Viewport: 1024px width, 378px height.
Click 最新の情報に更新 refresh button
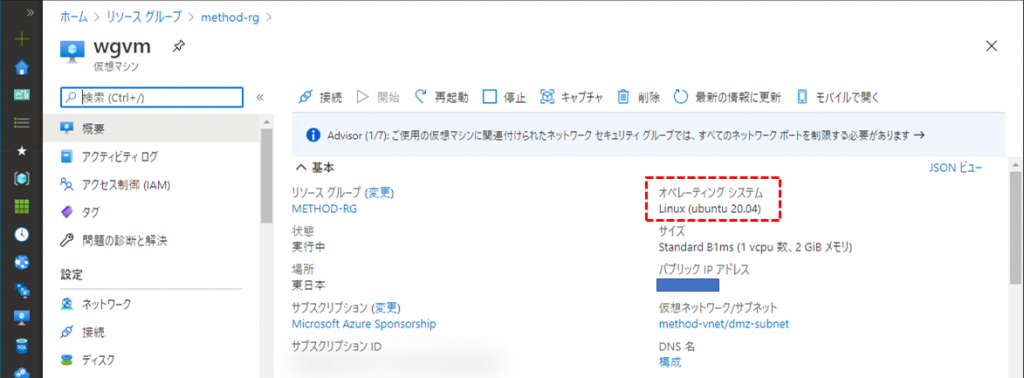pos(727,98)
